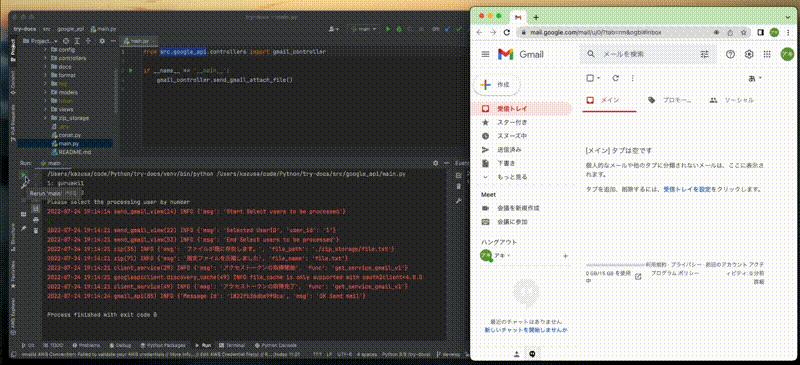Open the Problems tab
The image size is (800, 365).
[86, 345]
